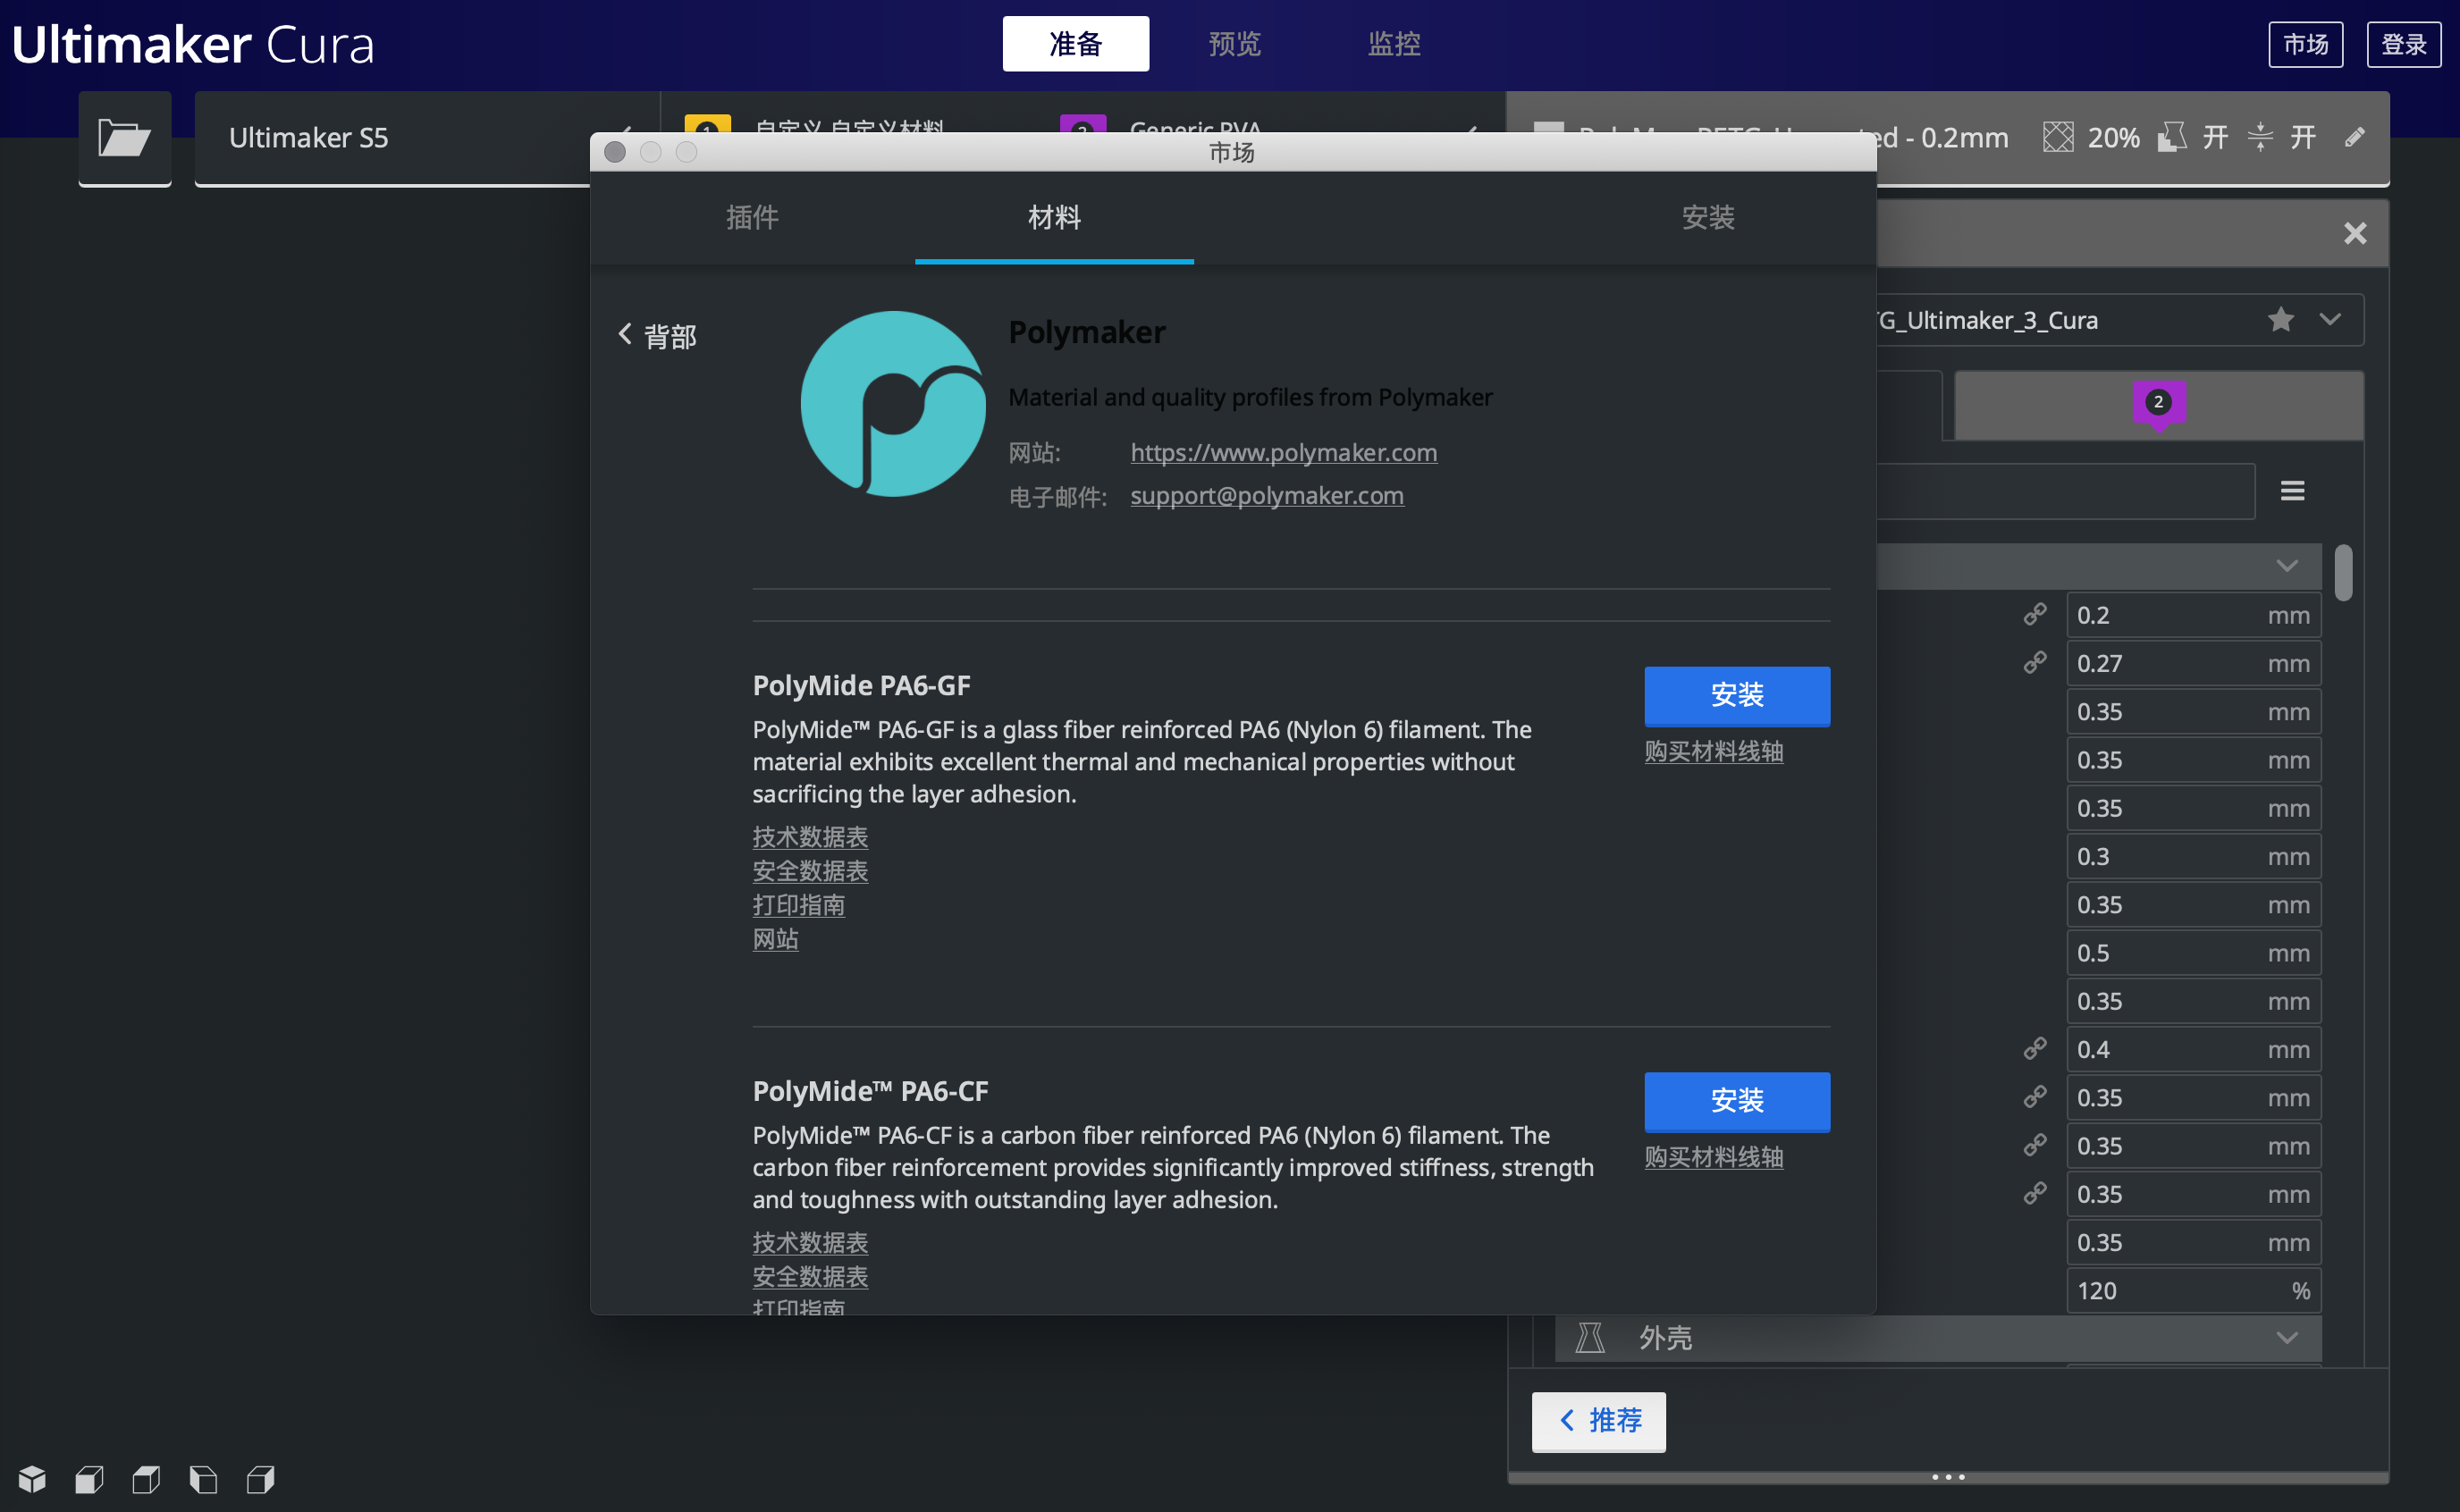This screenshot has width=2460, height=1512.
Task: Edit the 0.27 mm value field
Action: pos(2193,662)
